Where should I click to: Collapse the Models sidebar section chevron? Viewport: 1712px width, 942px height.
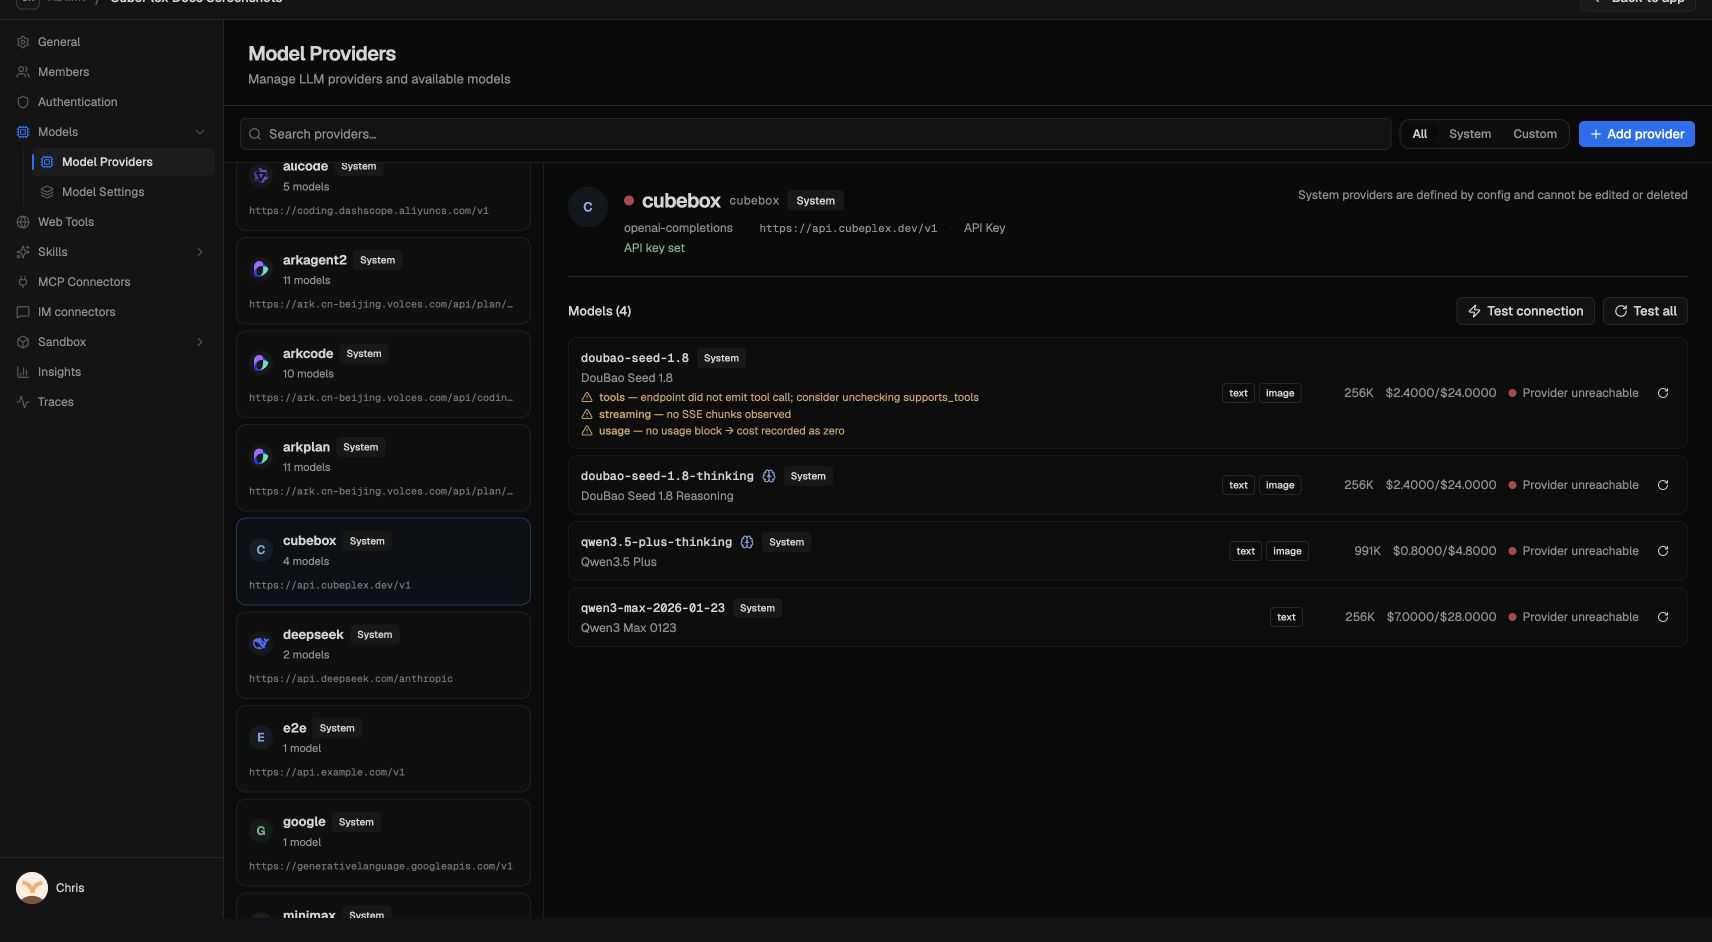coord(200,132)
